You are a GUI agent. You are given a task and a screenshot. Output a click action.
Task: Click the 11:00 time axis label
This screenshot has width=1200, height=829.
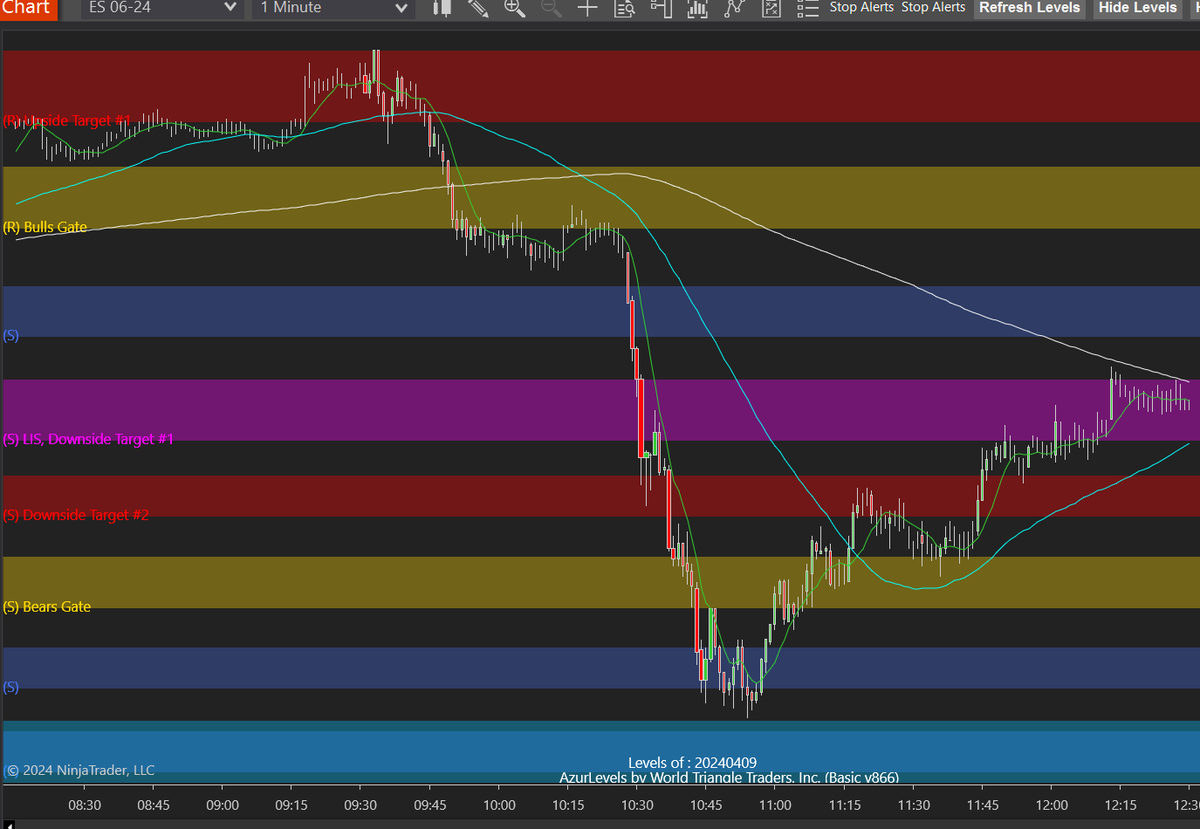pos(775,805)
